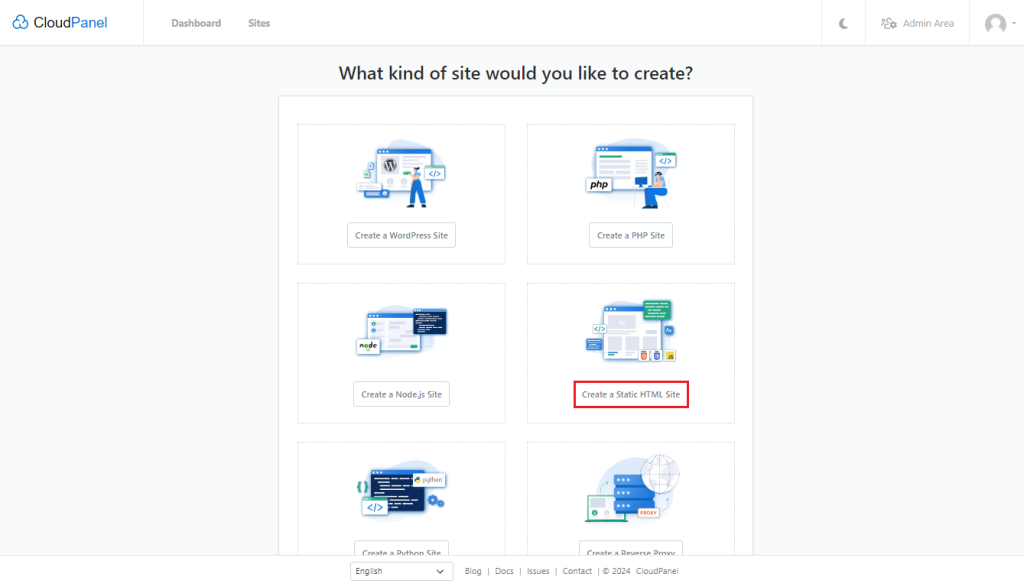Open the English language dropdown
Image resolution: width=1024 pixels, height=587 pixels.
(x=401, y=571)
